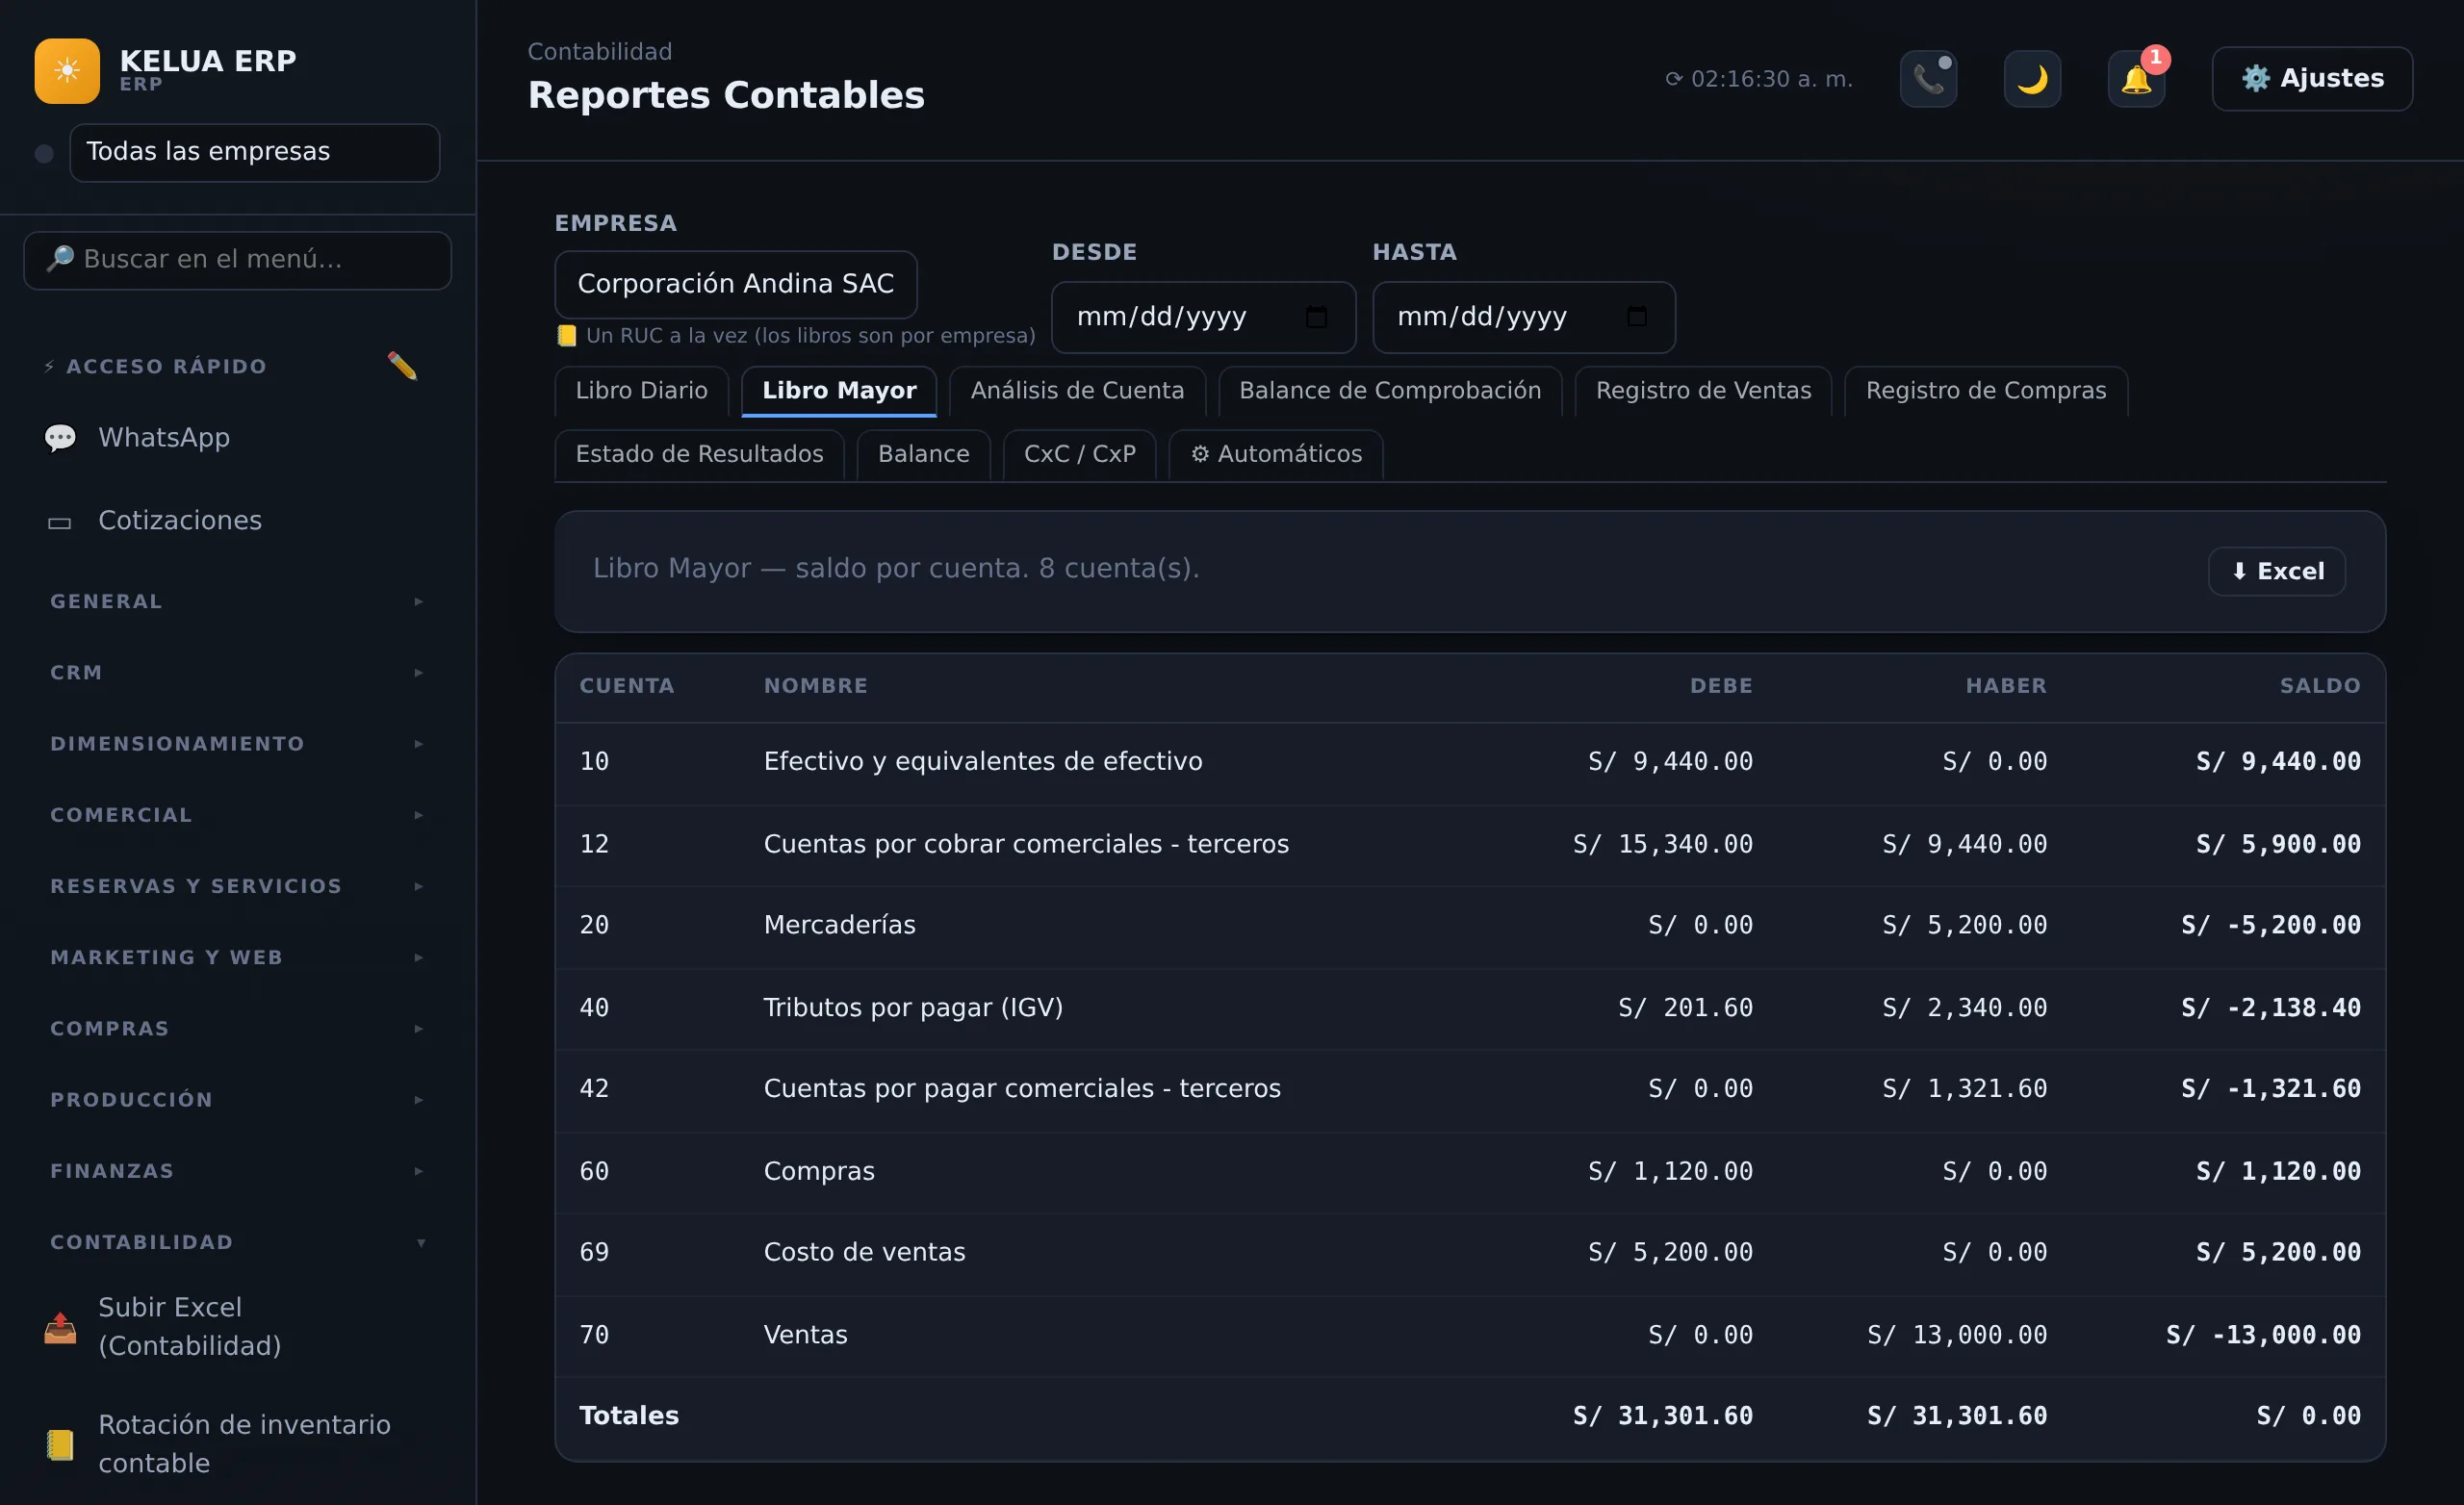Open the CxC / CxP tab
Image resolution: width=2464 pixels, height=1505 pixels.
pos(1079,454)
